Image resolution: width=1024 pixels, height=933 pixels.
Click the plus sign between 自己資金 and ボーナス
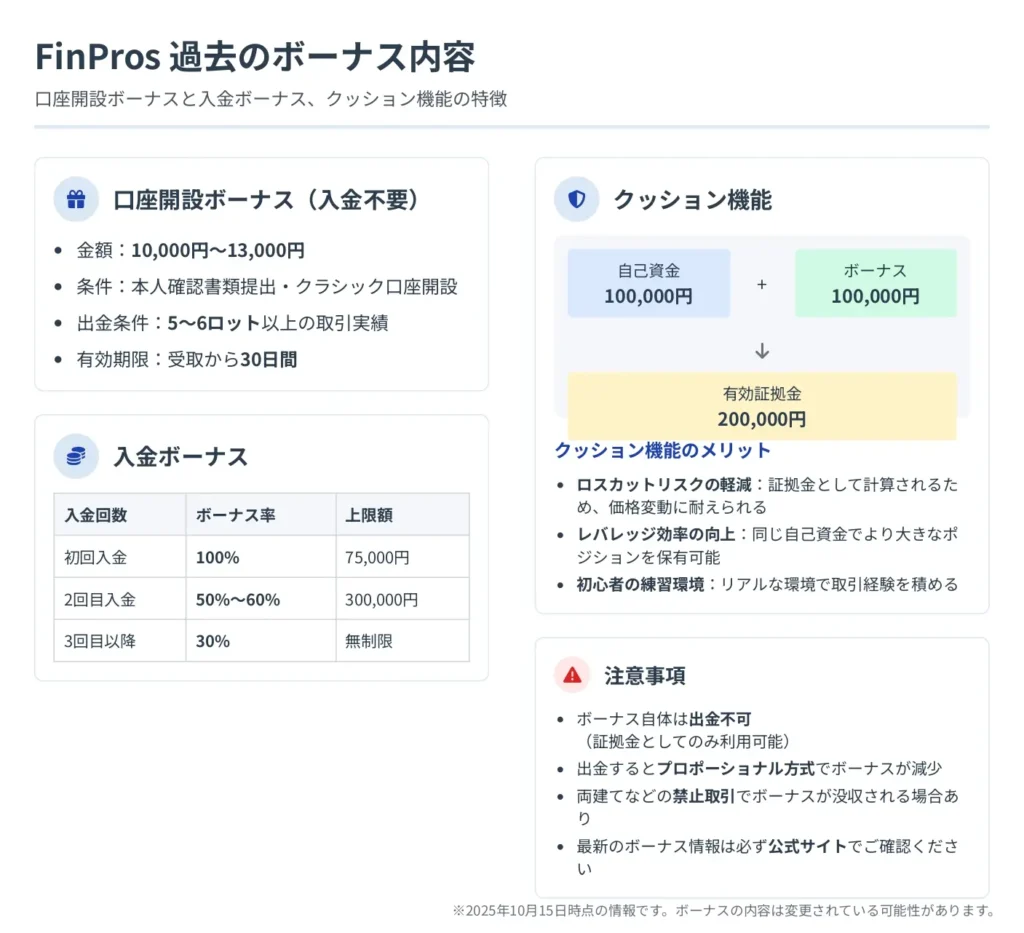click(x=762, y=284)
